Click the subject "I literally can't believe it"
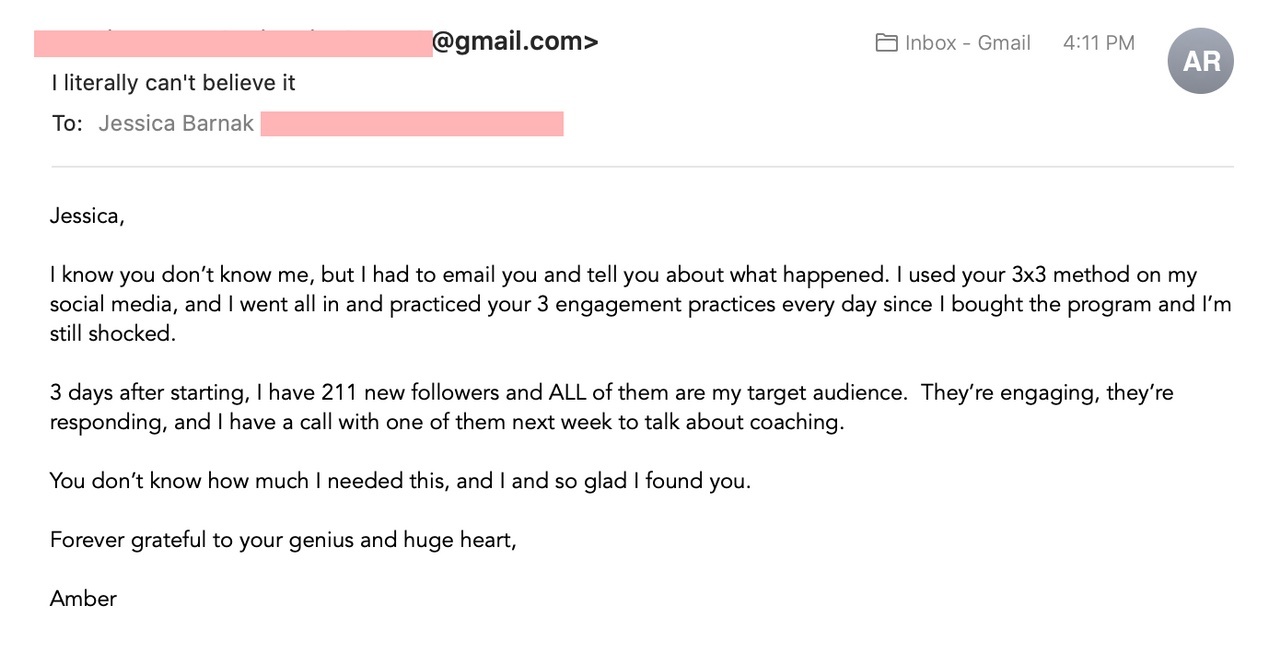 point(174,83)
